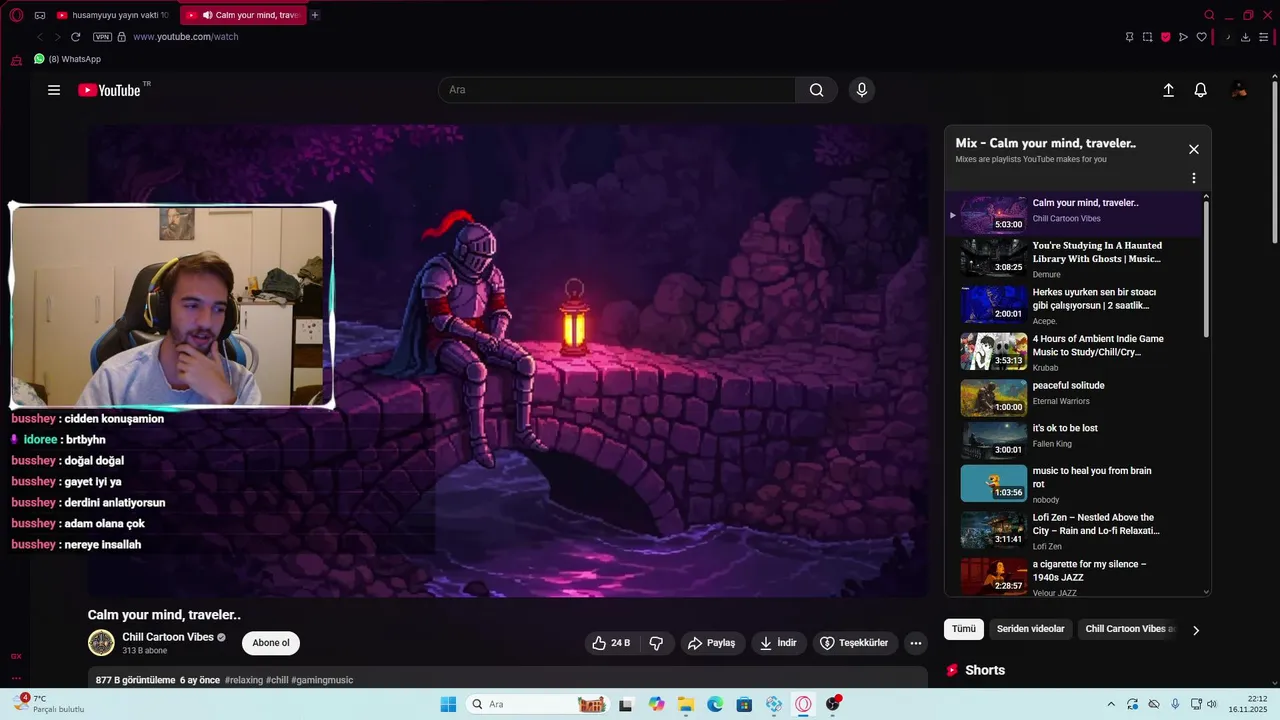Play music to heal you from brain rot
Image resolution: width=1280 pixels, height=720 pixels.
(x=1073, y=483)
